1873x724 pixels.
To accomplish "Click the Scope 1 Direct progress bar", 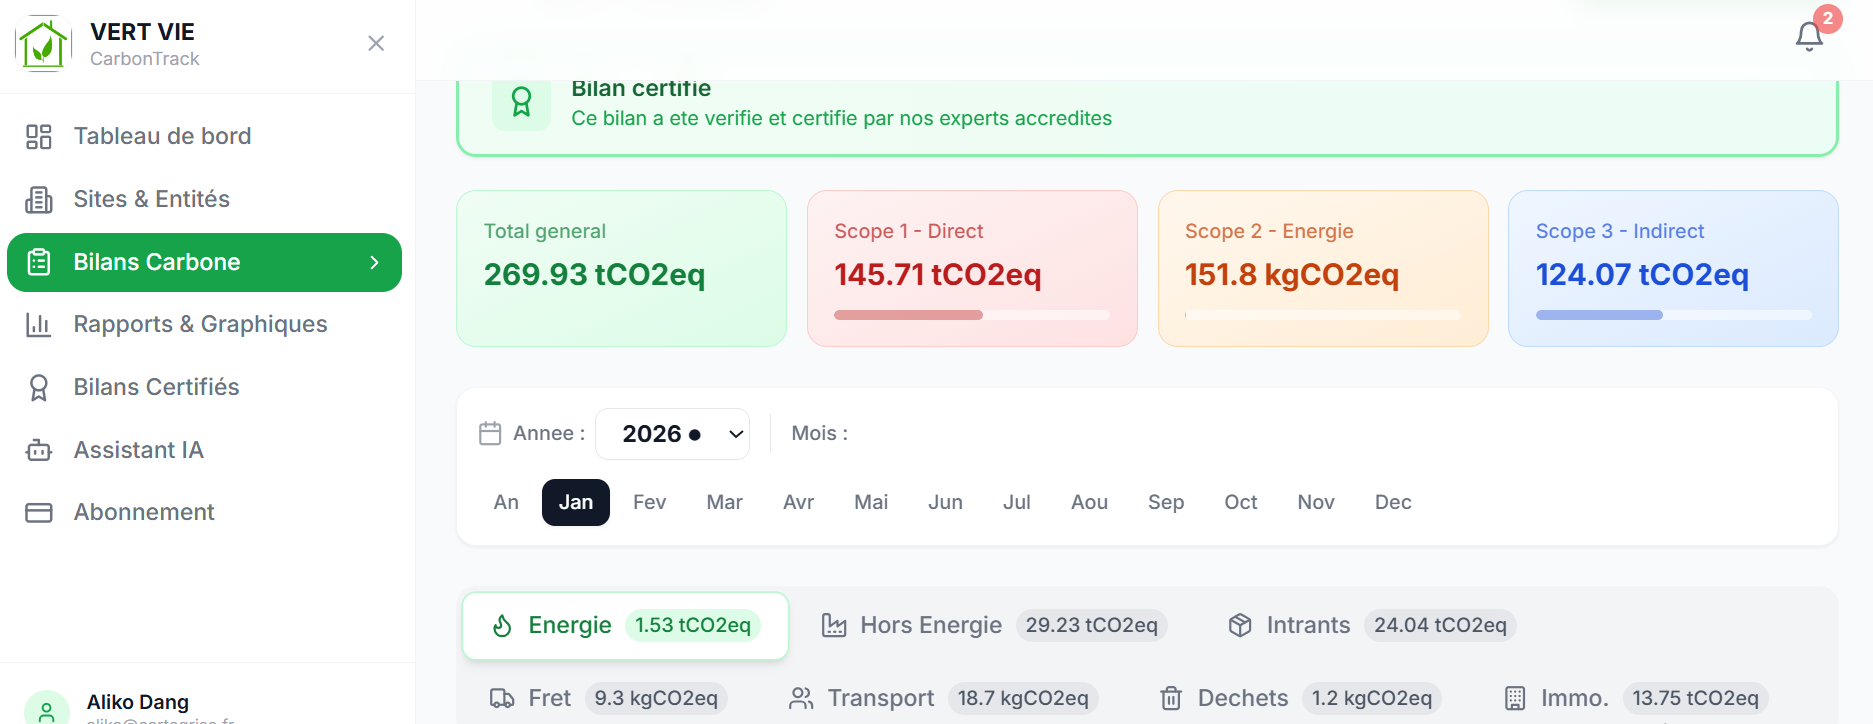I will tap(972, 315).
